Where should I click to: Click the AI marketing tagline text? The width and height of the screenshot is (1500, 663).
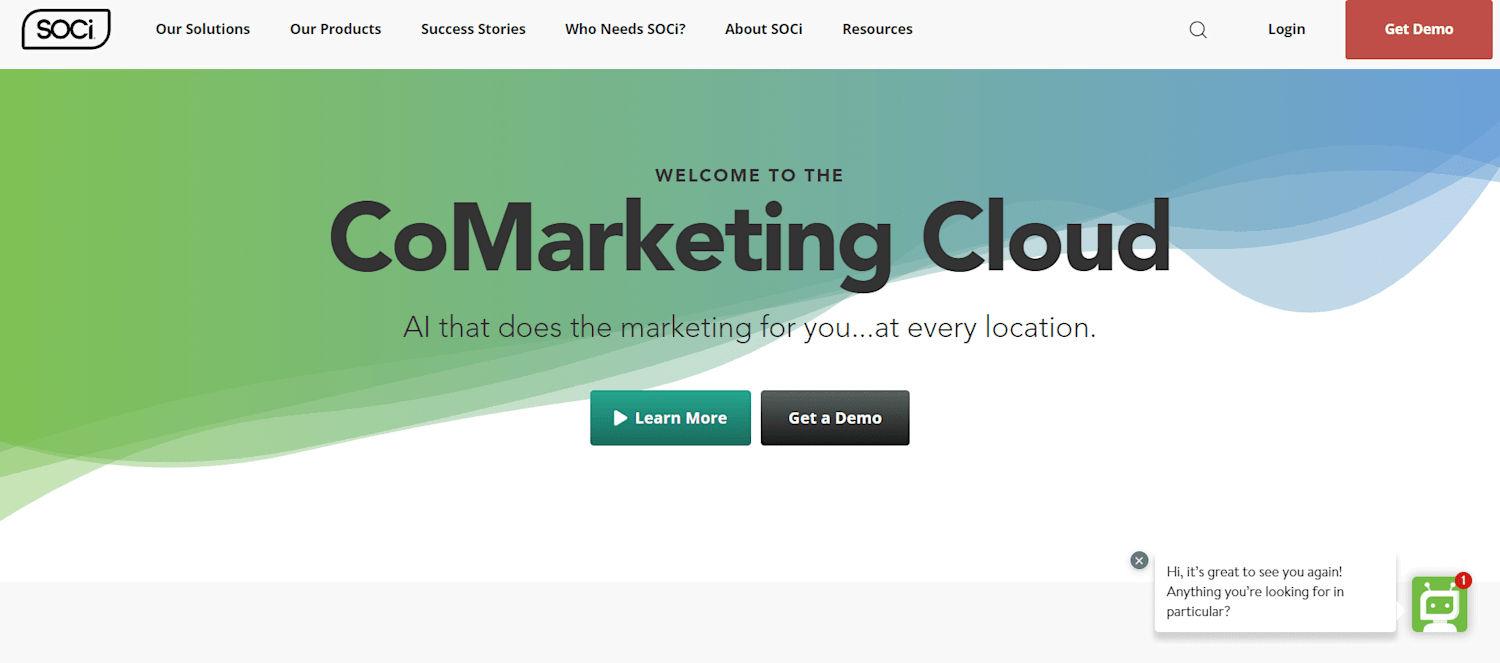click(750, 327)
